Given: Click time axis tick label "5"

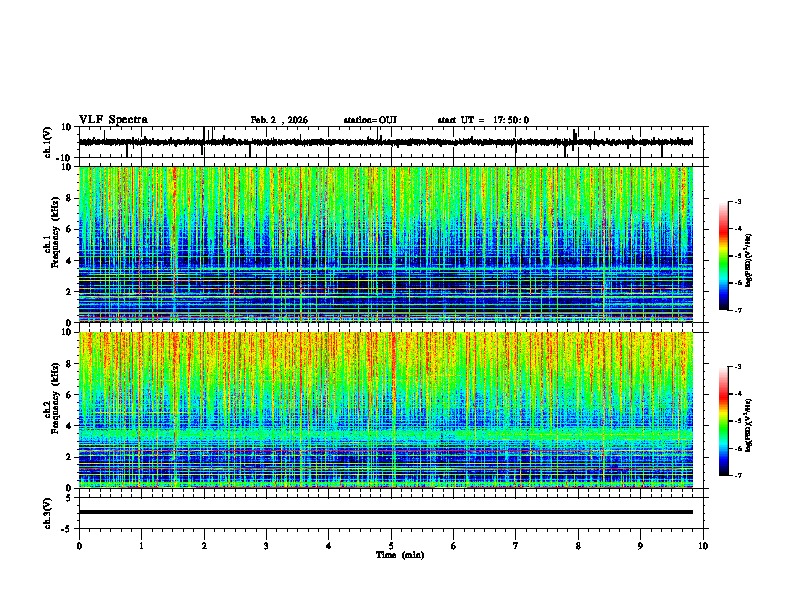Looking at the screenshot, I should (391, 546).
